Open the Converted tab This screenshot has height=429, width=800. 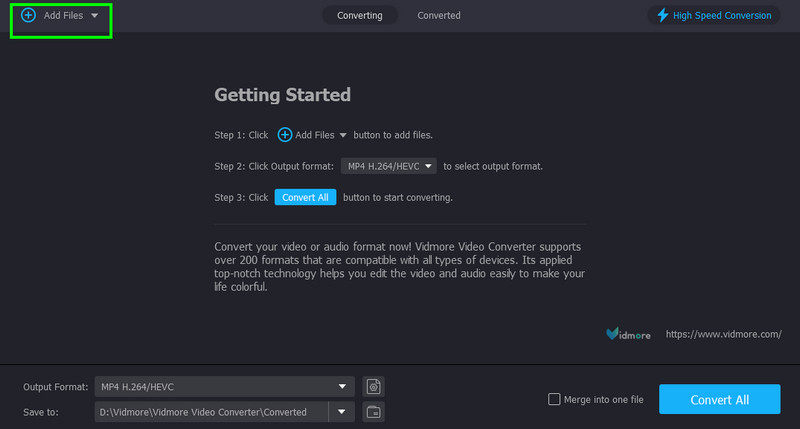[x=439, y=15]
